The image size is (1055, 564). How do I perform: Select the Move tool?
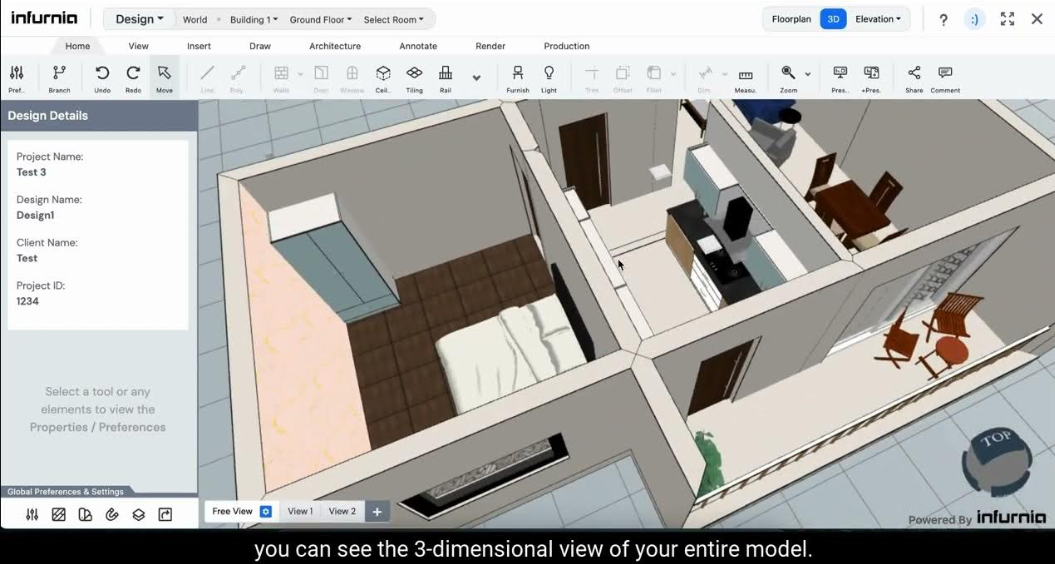(164, 78)
